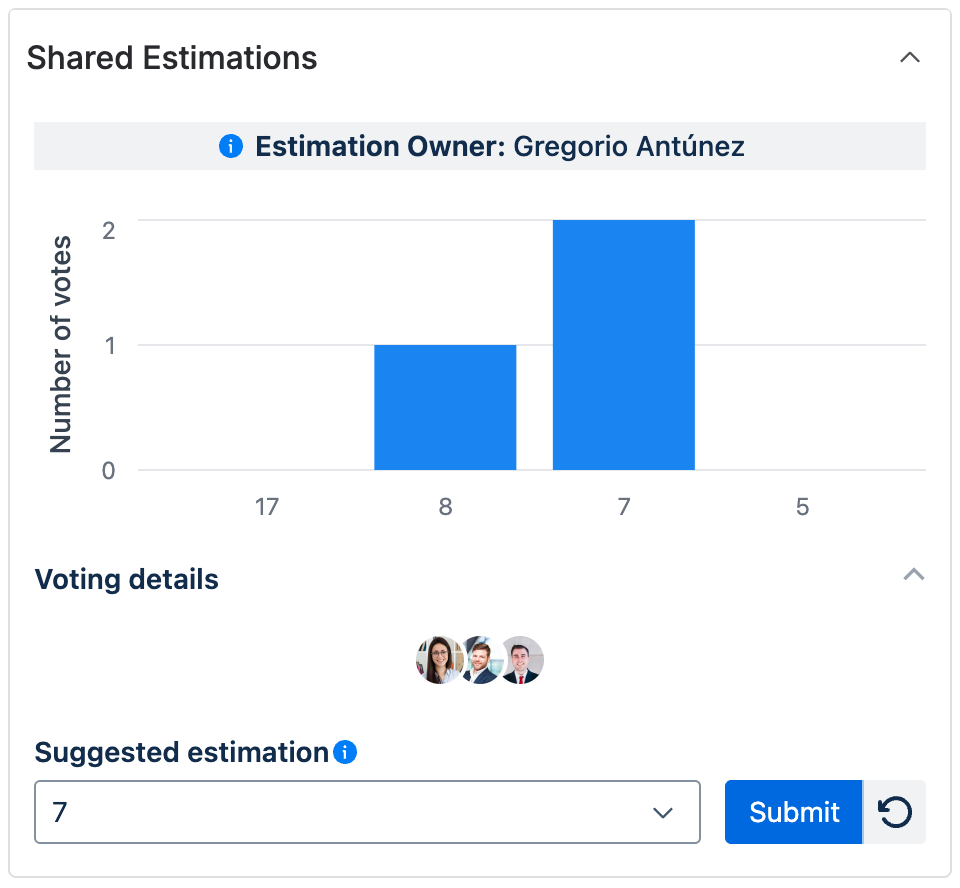The height and width of the screenshot is (888, 960).
Task: Click the info icon next to Suggested estimation
Action: [x=347, y=752]
